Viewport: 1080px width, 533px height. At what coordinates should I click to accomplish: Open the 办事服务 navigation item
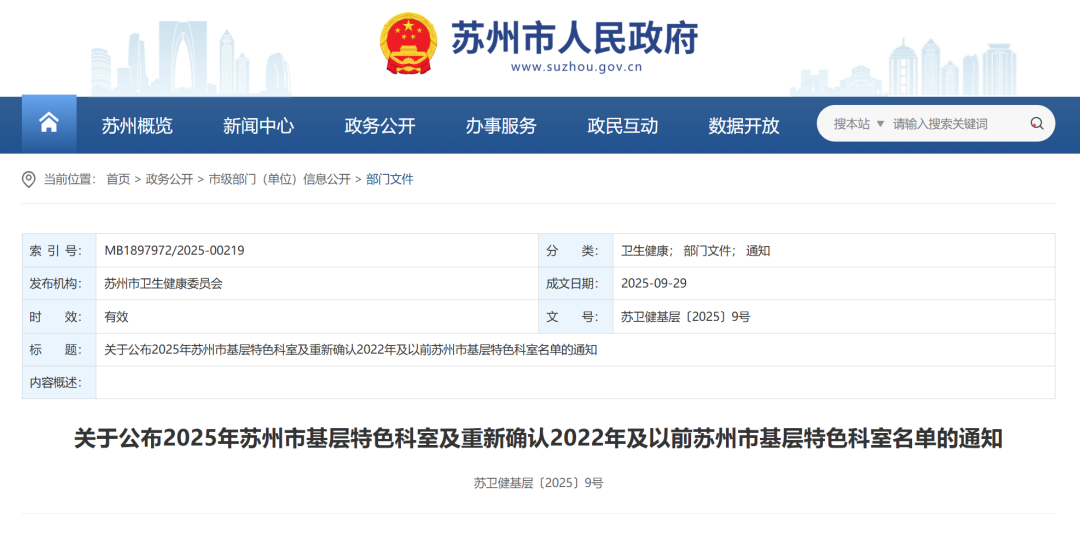[x=501, y=126]
